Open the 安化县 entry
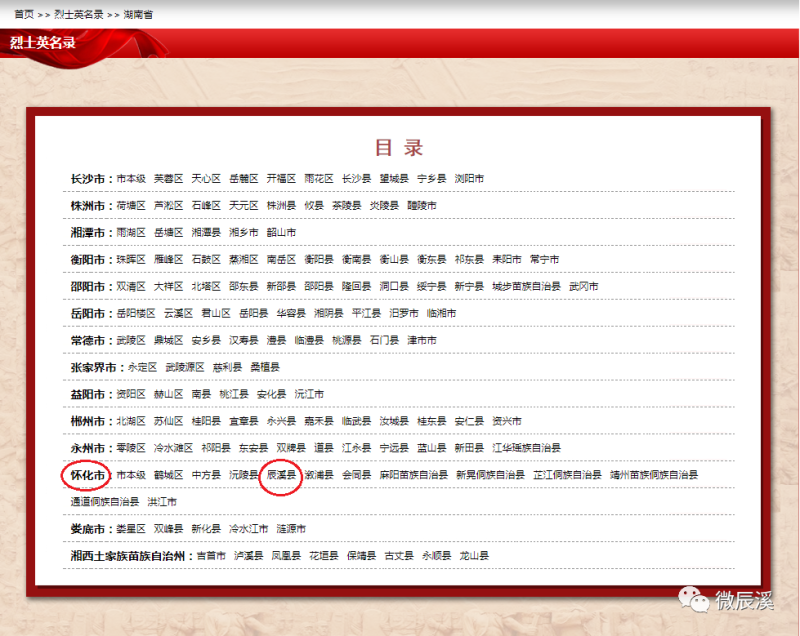Image resolution: width=800 pixels, height=636 pixels. pos(271,394)
